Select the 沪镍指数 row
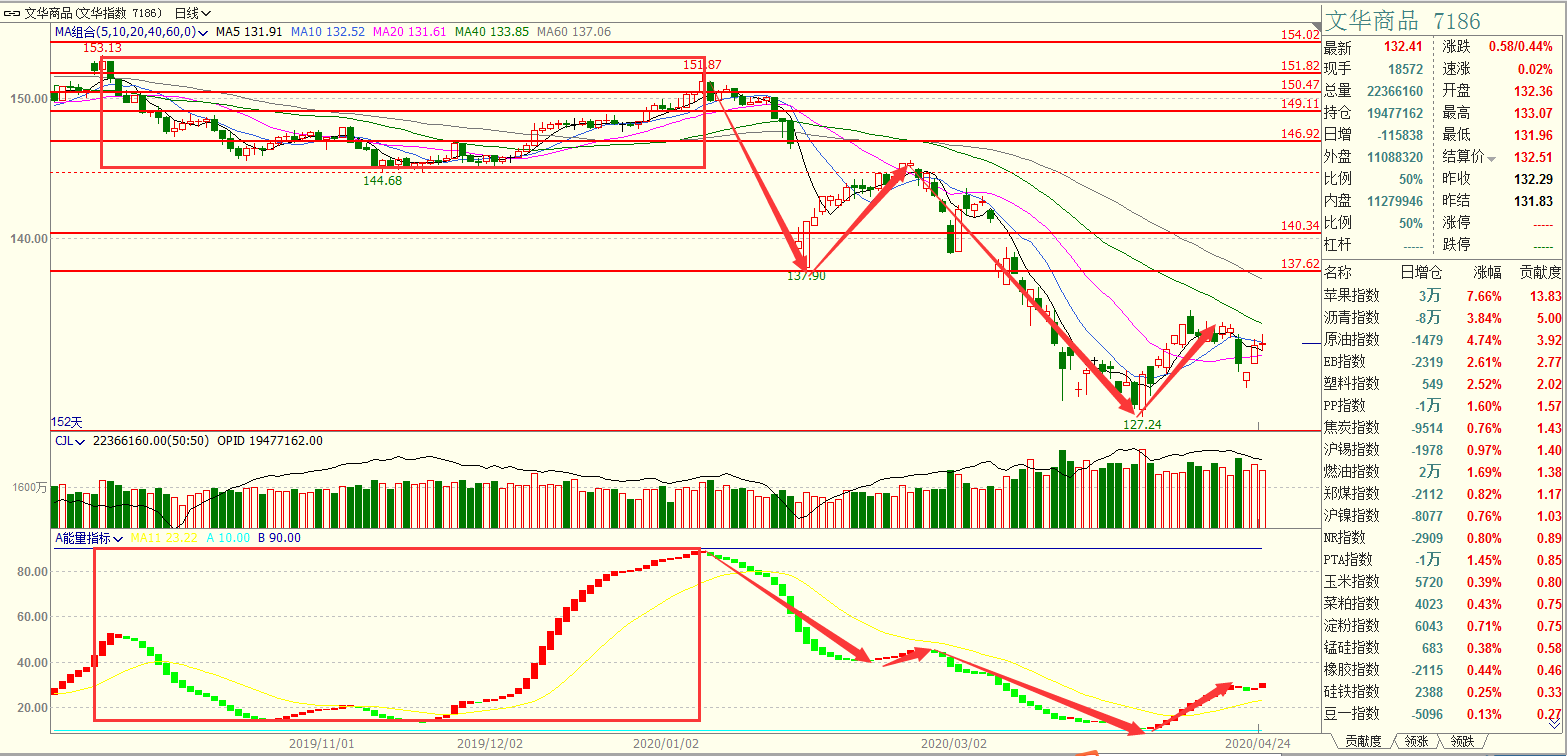1567x756 pixels. pyautogui.click(x=1443, y=516)
